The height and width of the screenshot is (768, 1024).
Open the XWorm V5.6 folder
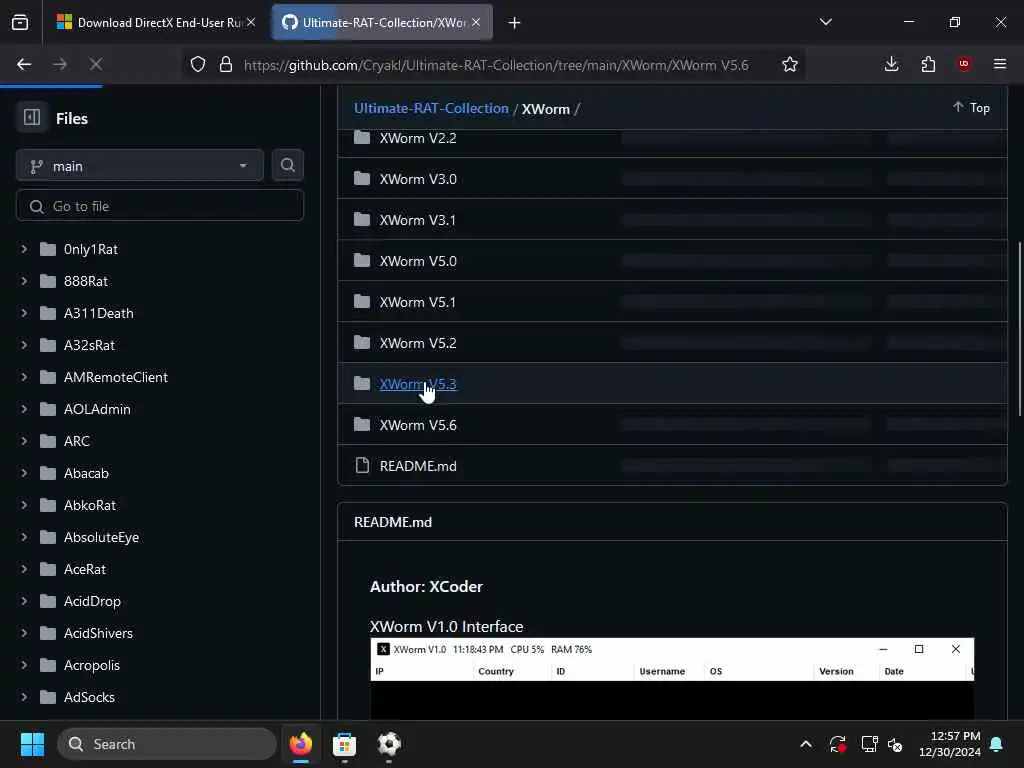[418, 425]
